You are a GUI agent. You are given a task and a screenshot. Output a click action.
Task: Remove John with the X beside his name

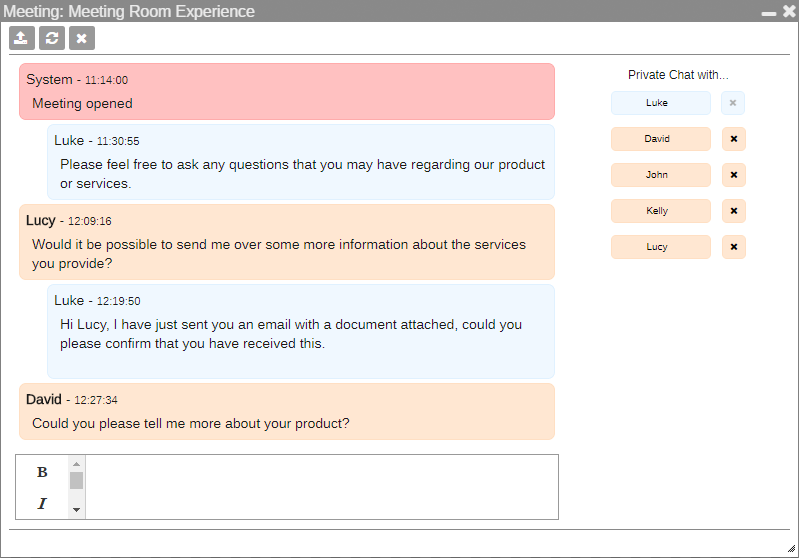(x=734, y=175)
